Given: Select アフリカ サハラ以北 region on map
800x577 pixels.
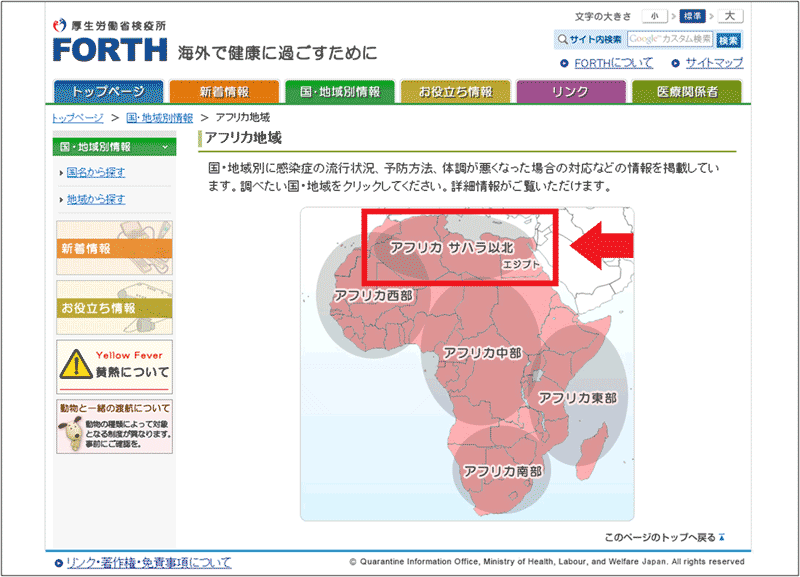Looking at the screenshot, I should (x=452, y=248).
